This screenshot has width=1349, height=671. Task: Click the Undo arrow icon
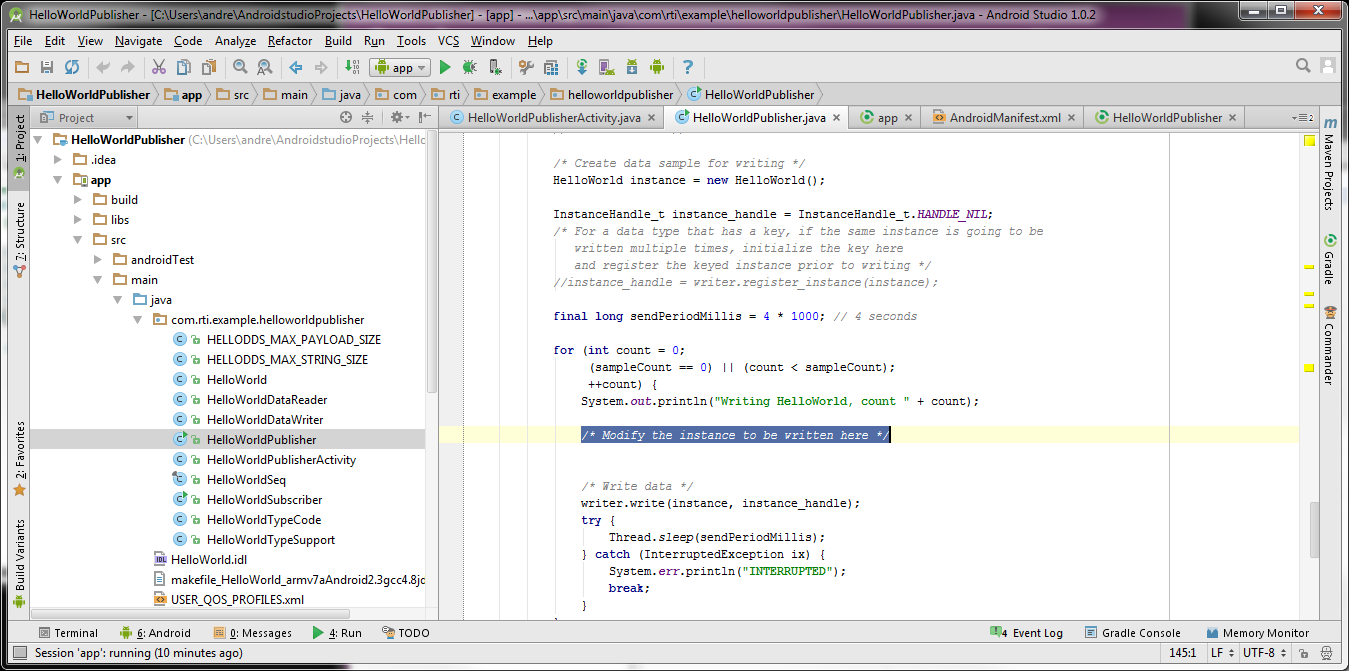[x=103, y=67]
